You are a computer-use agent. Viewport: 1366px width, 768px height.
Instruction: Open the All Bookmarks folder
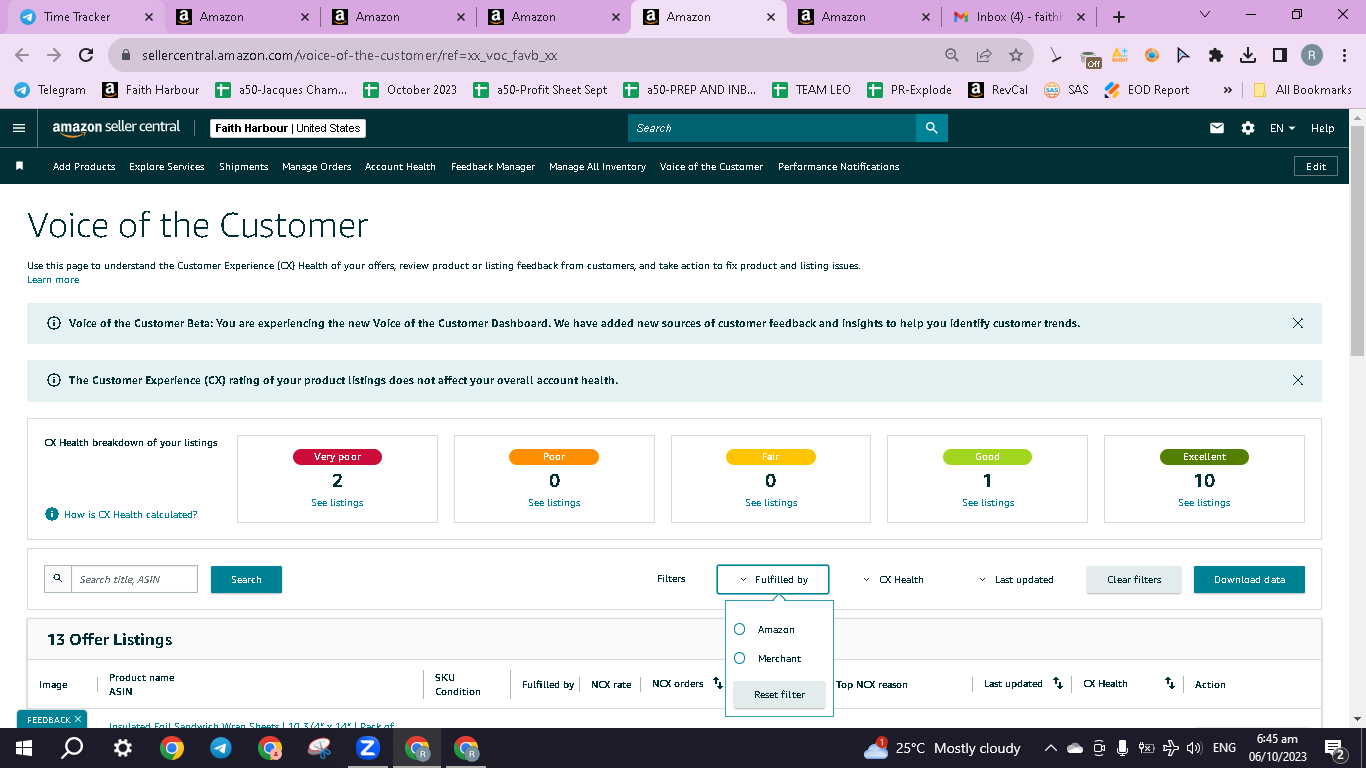pos(1301,89)
